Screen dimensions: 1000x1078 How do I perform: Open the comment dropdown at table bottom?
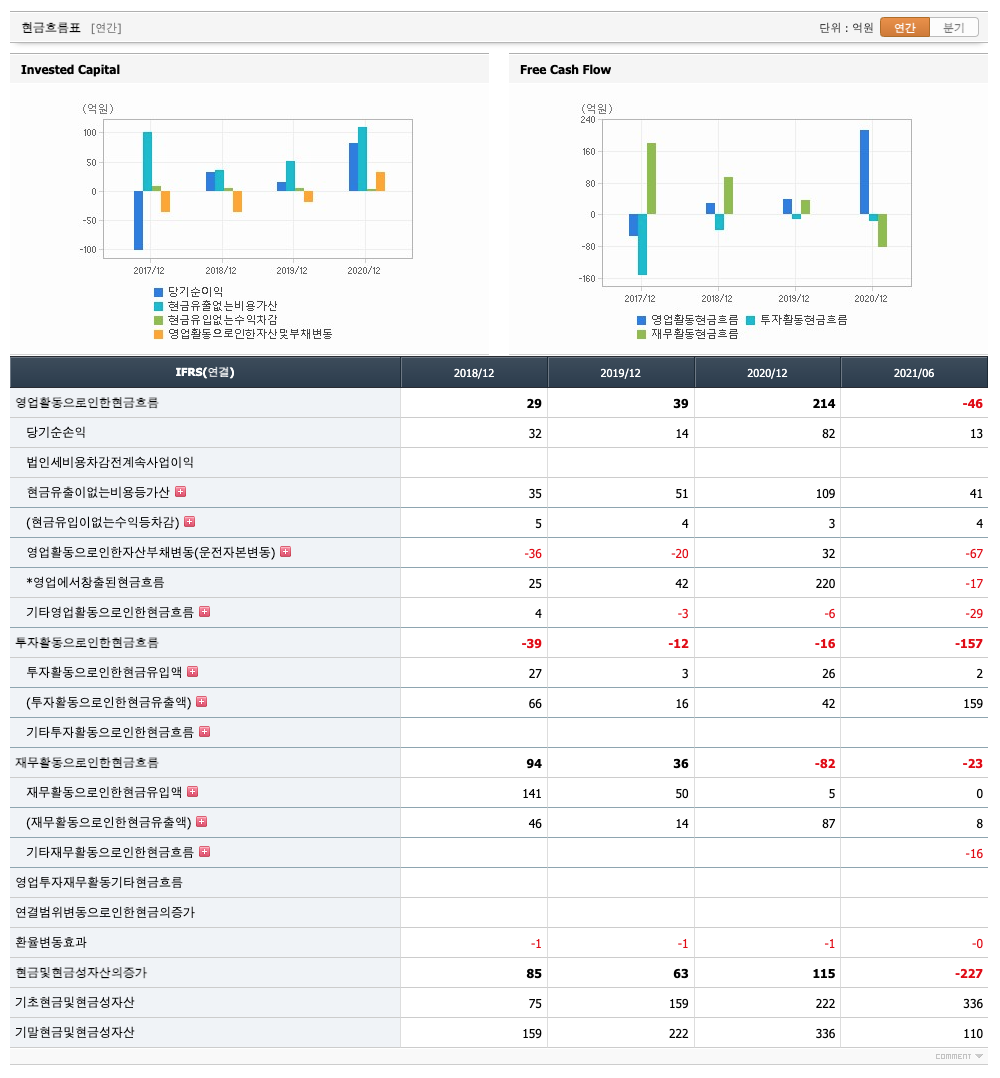(x=959, y=1056)
